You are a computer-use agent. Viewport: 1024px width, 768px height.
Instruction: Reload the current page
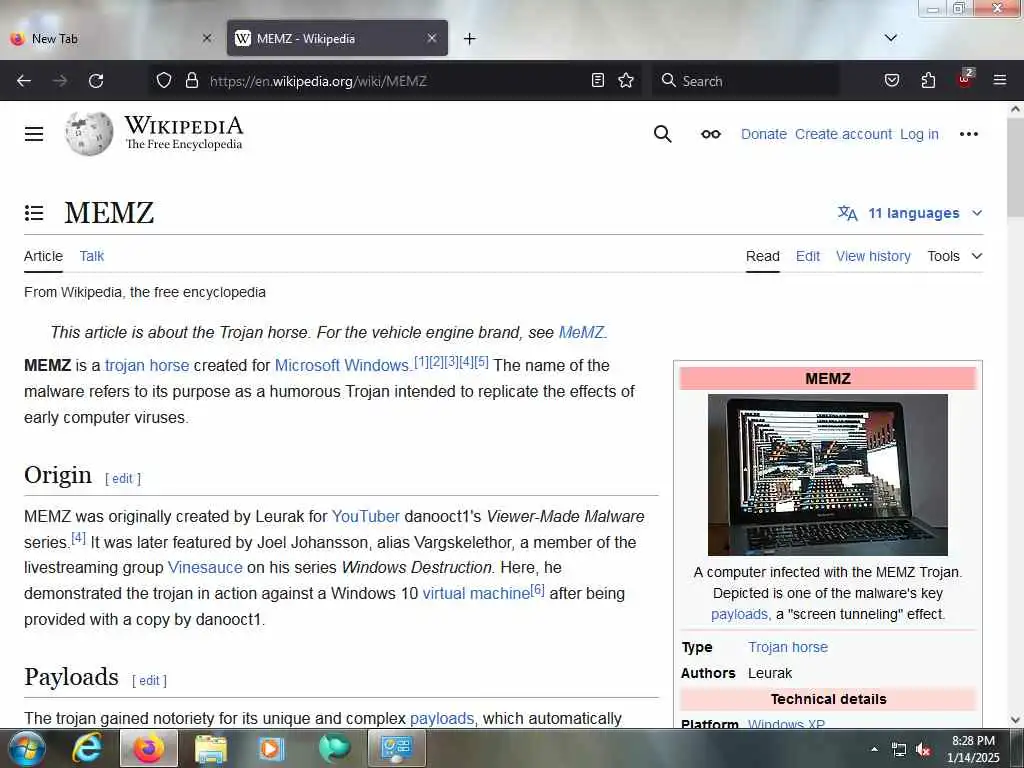[x=96, y=80]
